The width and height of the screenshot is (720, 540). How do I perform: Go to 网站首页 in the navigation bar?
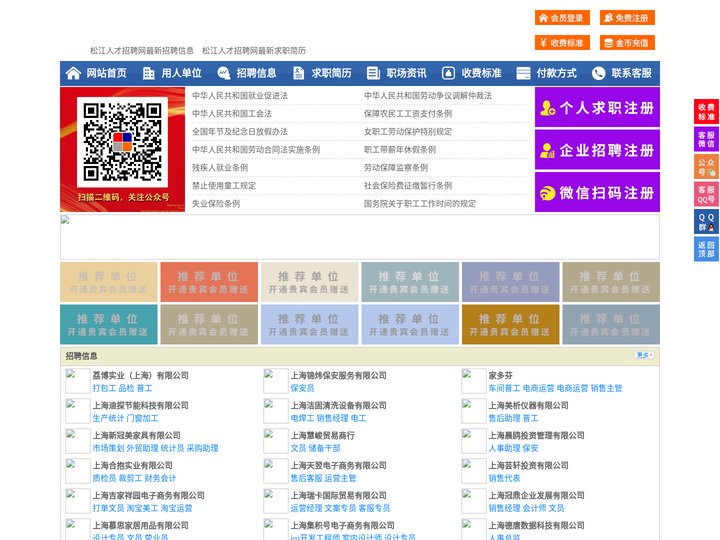pos(106,73)
